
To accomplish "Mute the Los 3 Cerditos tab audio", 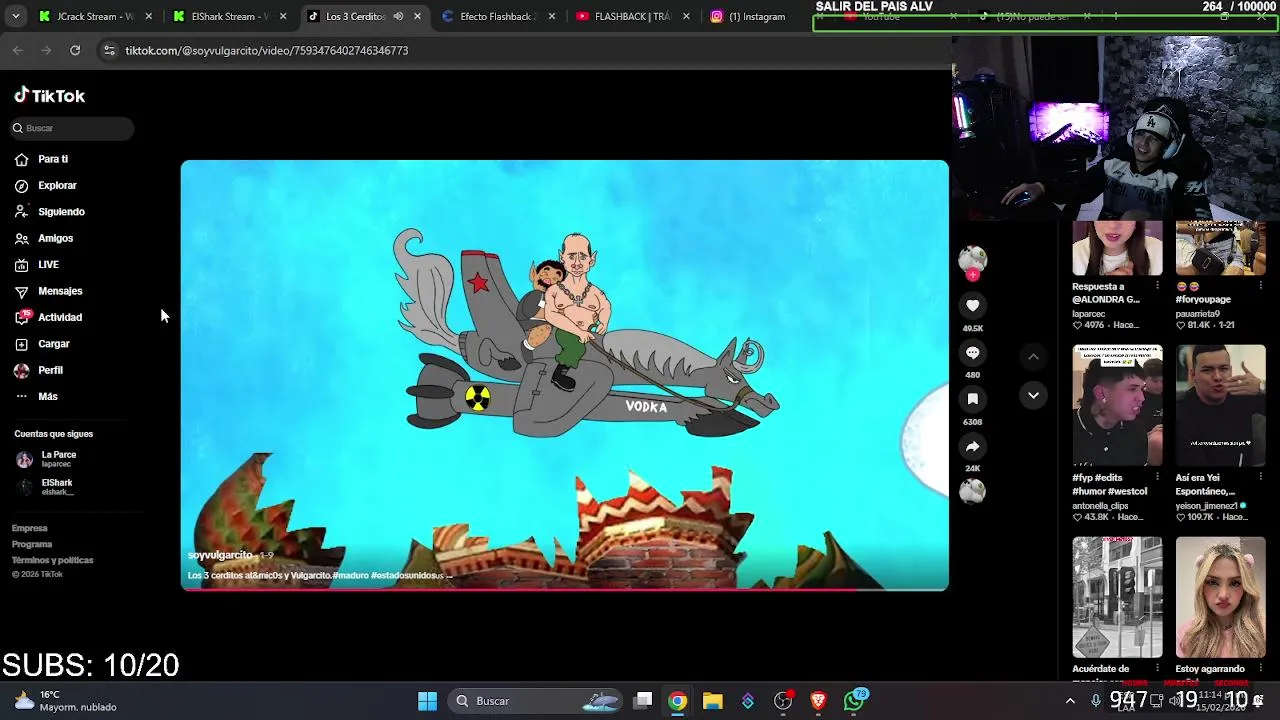I will pyautogui.click(x=398, y=16).
